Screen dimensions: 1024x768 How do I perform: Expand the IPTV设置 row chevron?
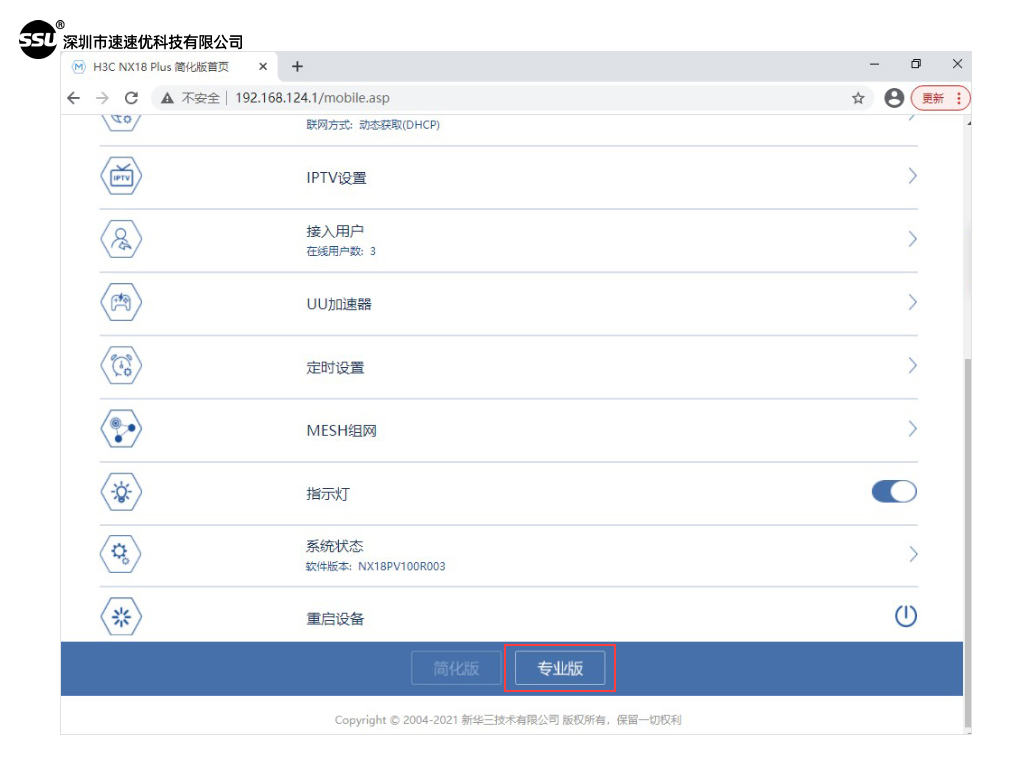coord(912,176)
